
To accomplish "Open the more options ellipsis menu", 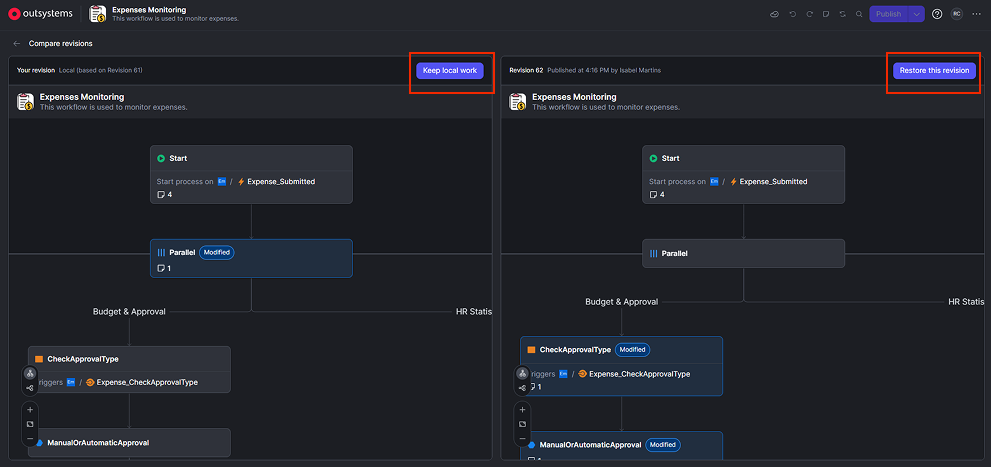I will click(977, 14).
